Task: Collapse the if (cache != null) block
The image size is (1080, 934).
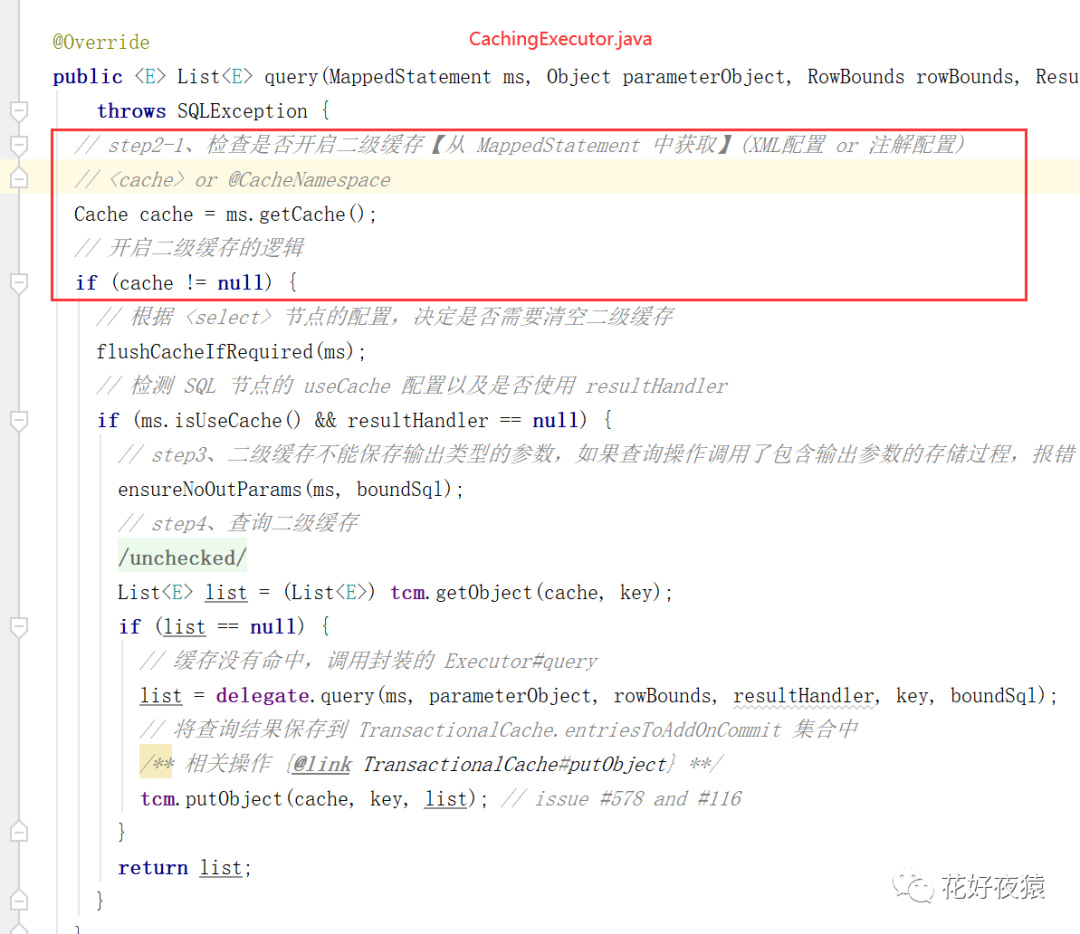Action: coord(19,282)
